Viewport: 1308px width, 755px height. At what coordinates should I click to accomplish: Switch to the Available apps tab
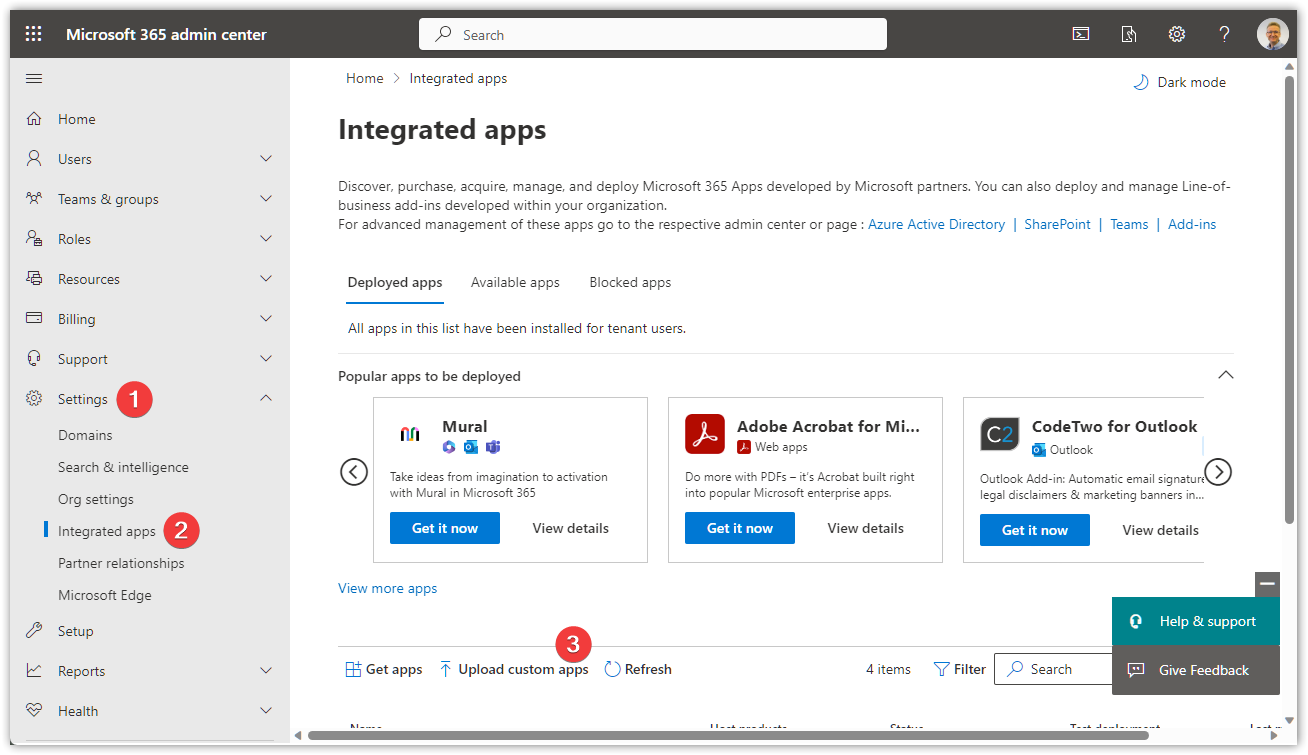[515, 282]
